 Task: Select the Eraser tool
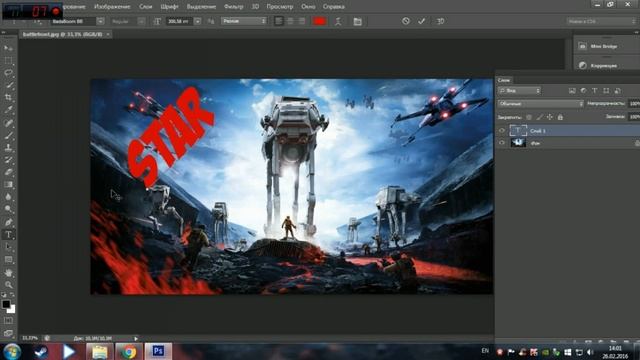pyautogui.click(x=8, y=172)
